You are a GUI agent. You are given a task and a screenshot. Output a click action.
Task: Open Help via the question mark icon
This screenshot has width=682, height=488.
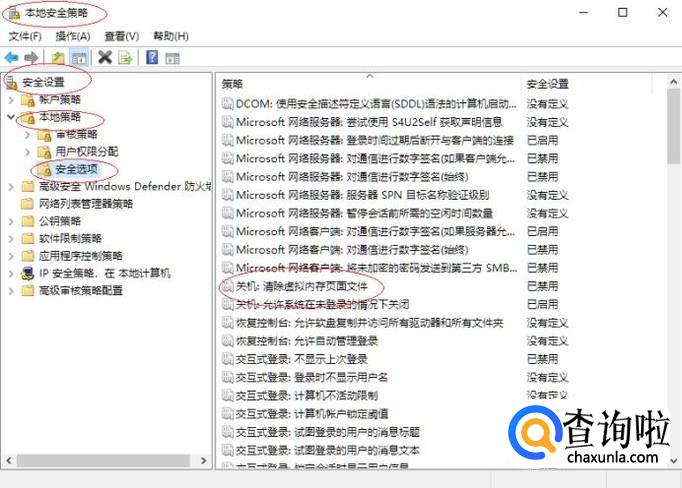click(152, 57)
